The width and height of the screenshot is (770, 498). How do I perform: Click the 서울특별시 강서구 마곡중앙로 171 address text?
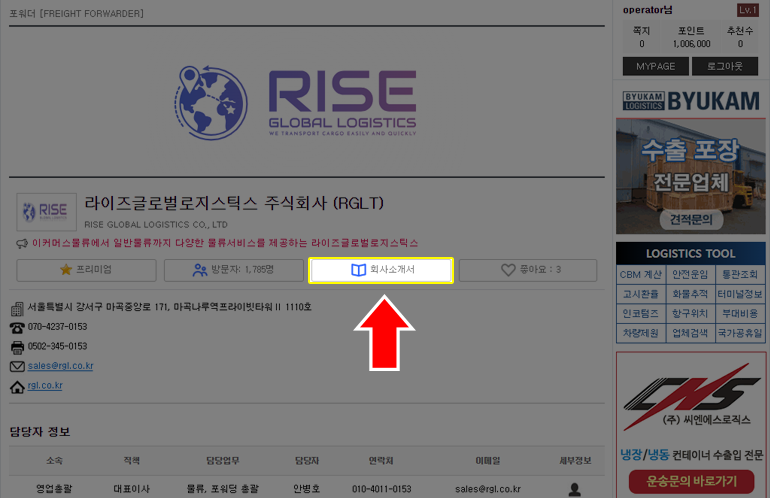(169, 307)
